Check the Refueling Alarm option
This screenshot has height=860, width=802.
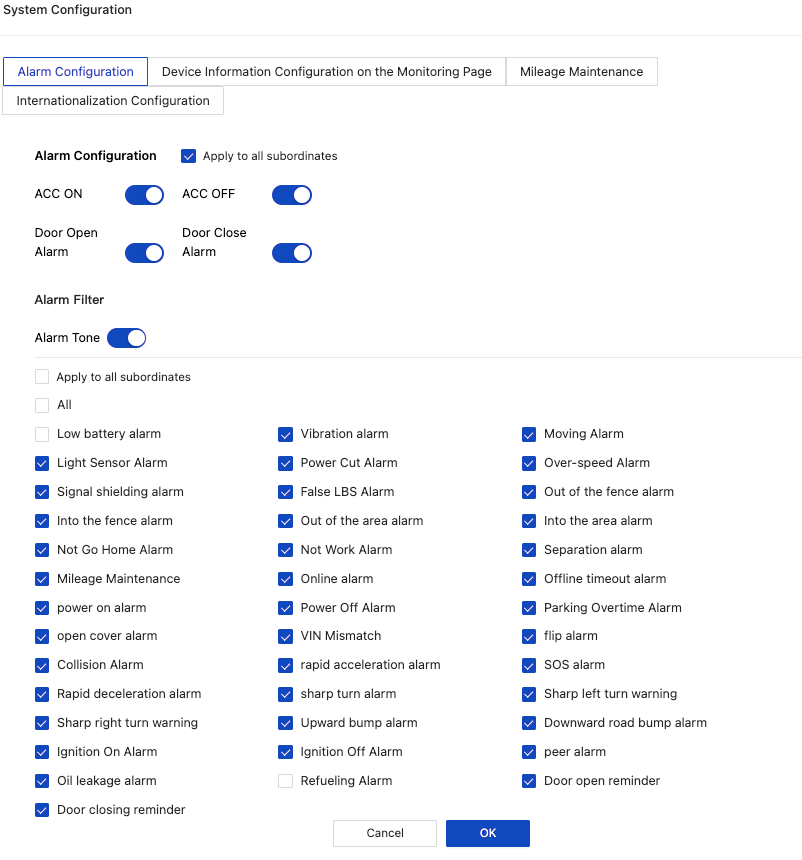click(285, 781)
